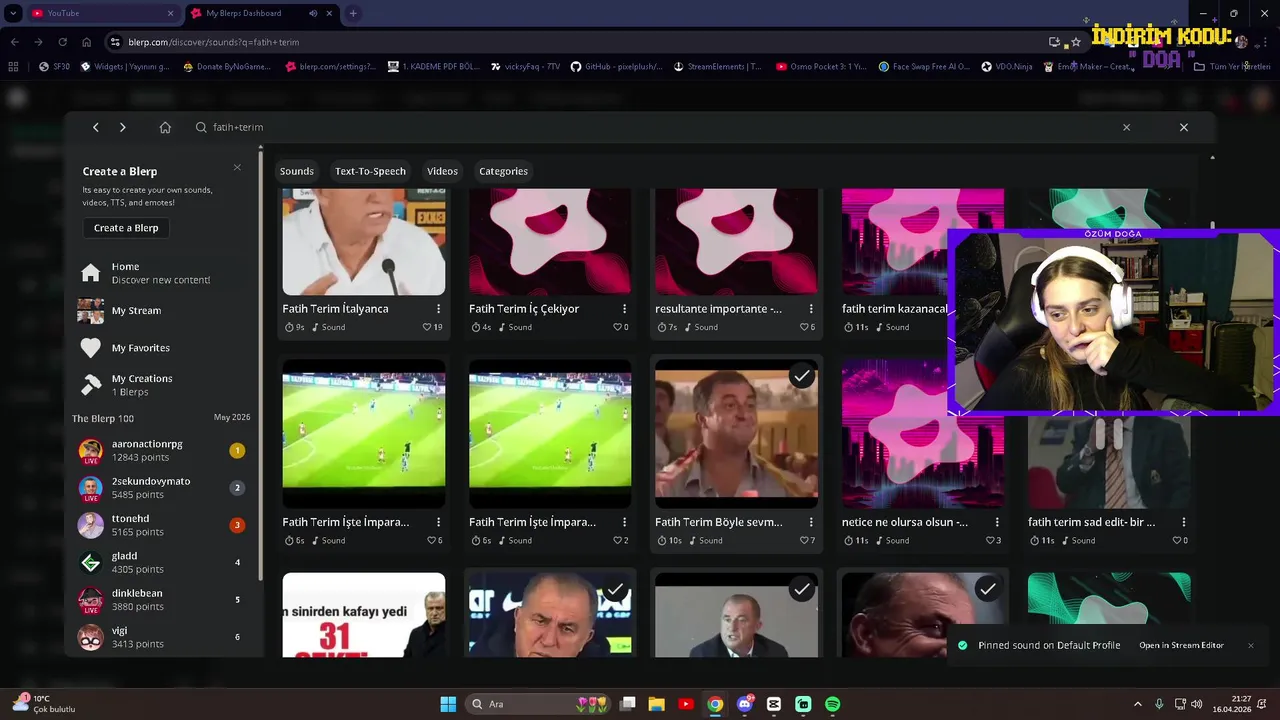
Task: Open a new browser tab
Action: point(353,13)
